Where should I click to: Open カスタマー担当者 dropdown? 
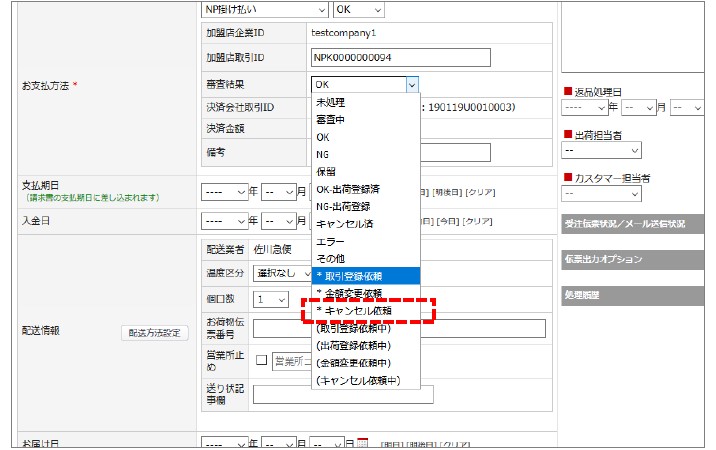(601, 194)
